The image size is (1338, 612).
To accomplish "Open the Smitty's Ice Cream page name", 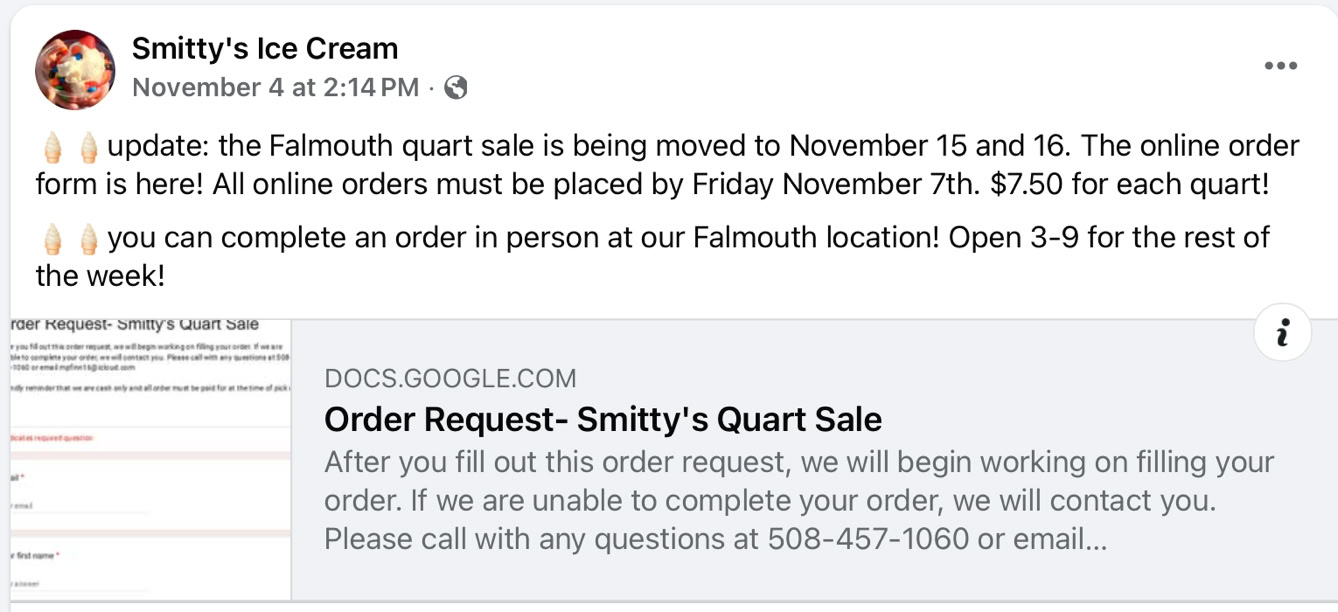I will (265, 48).
